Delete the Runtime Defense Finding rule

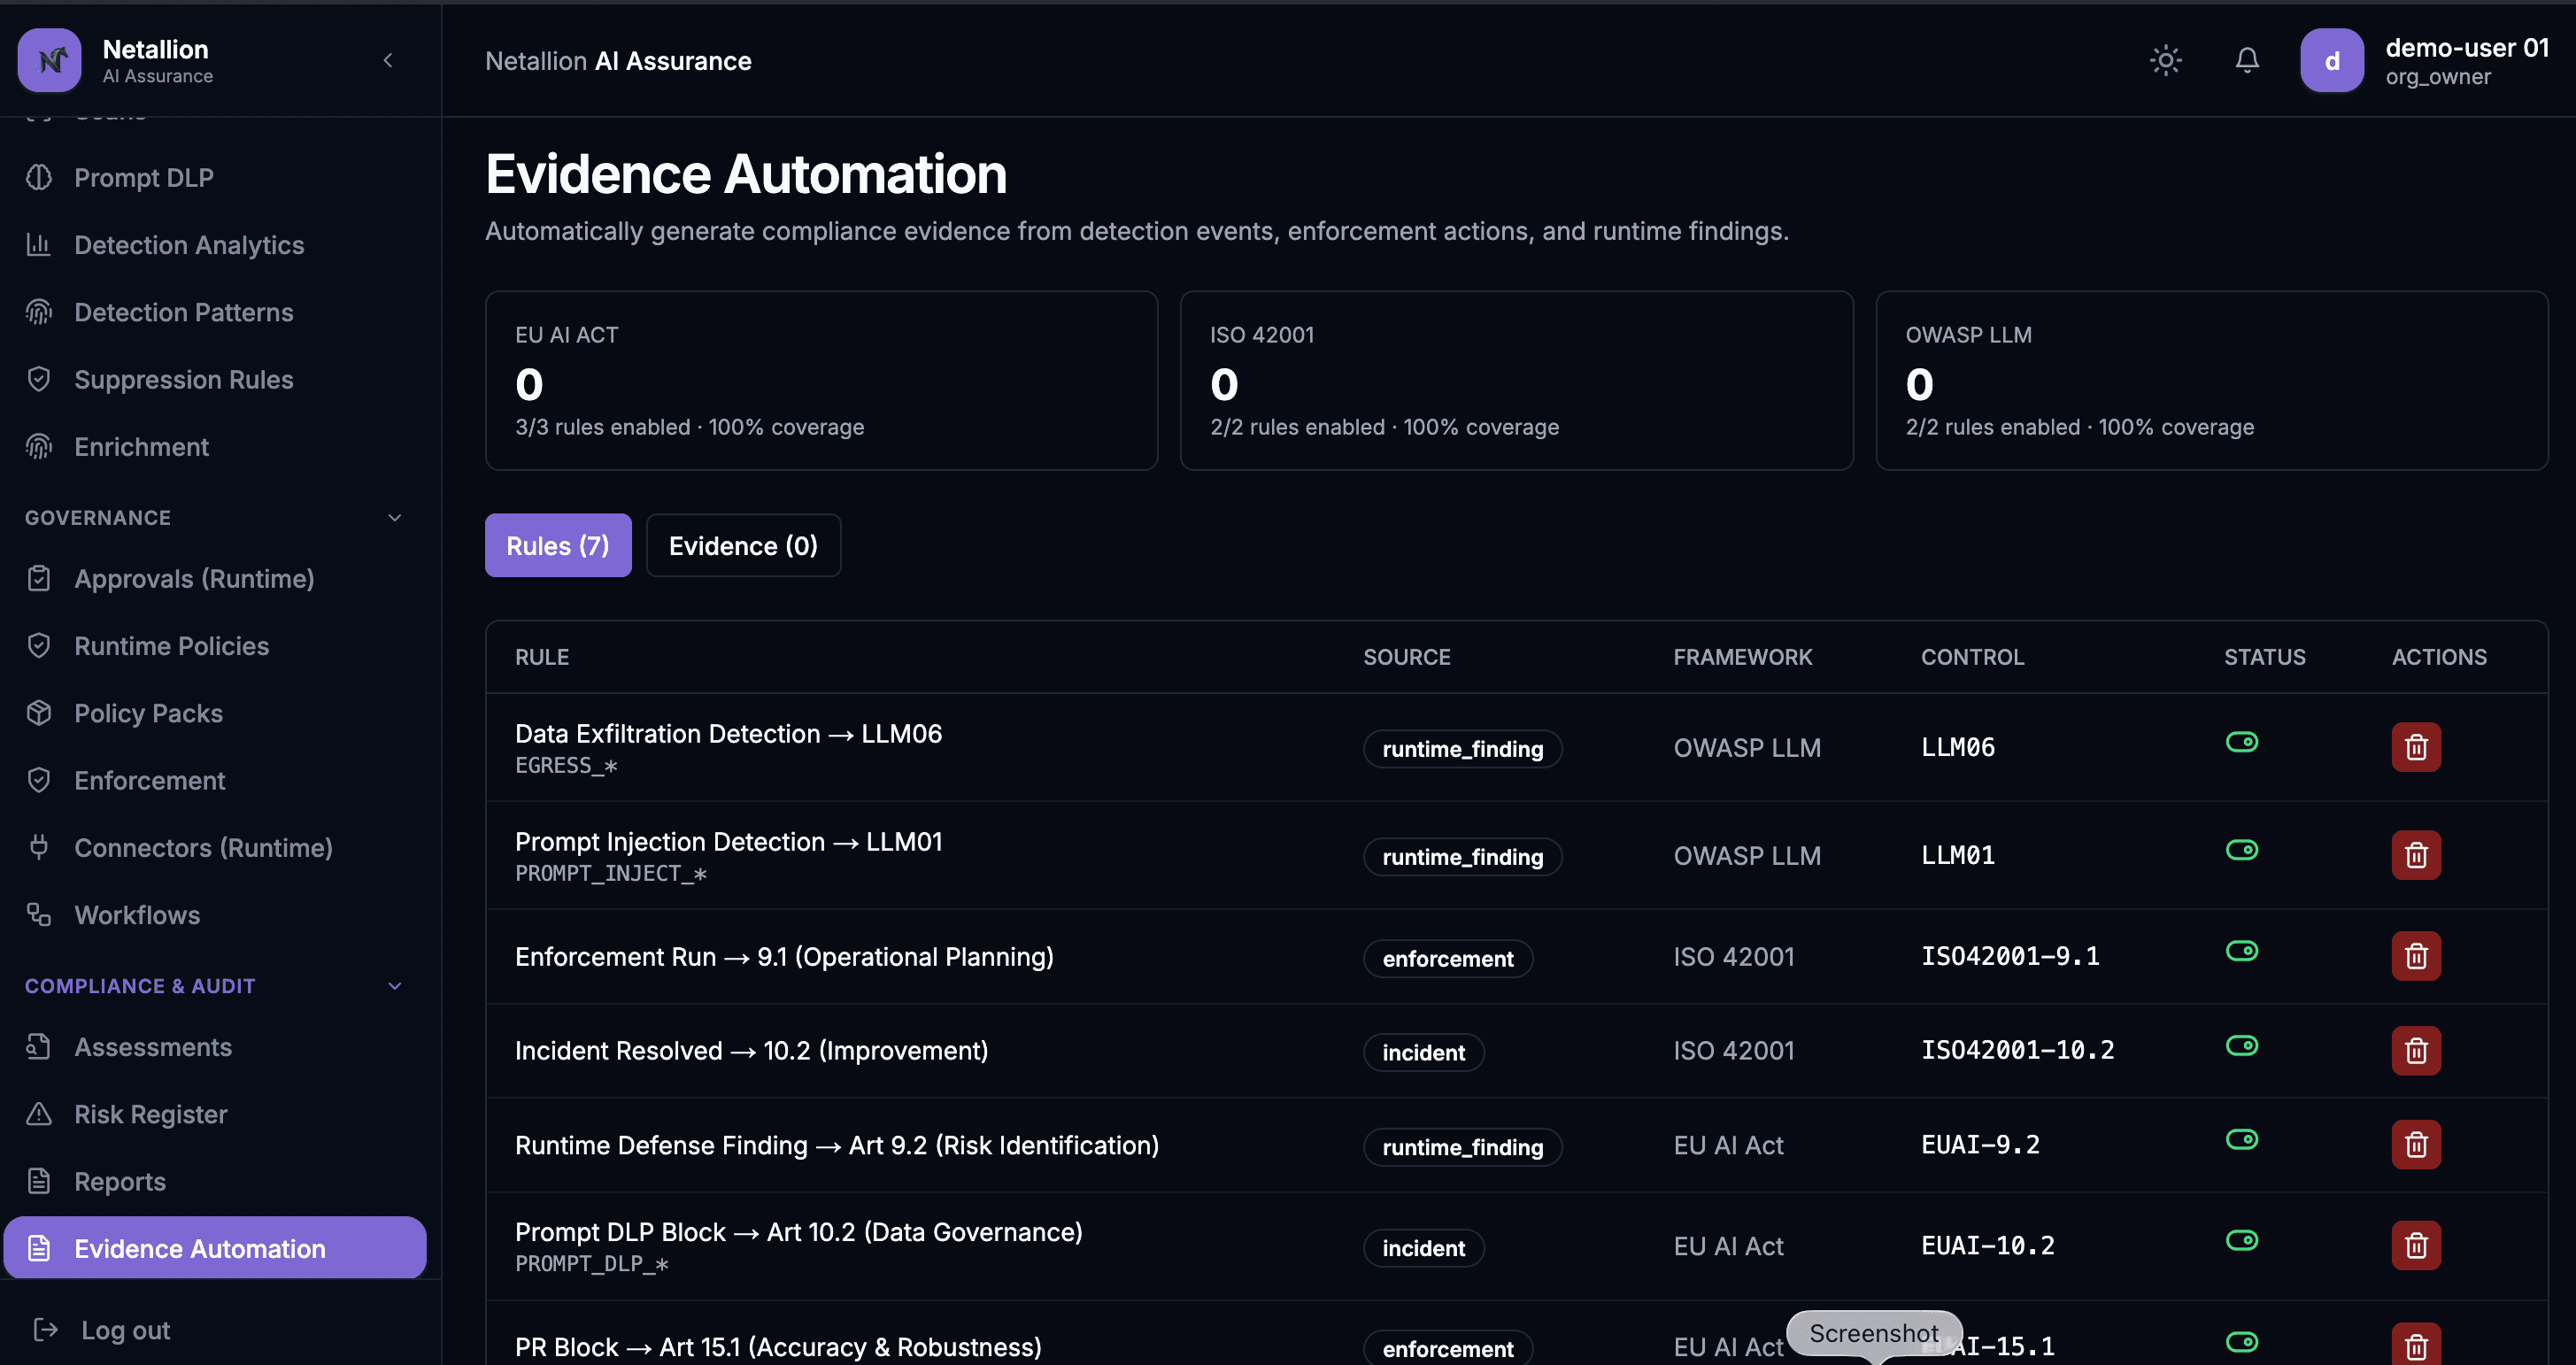click(2416, 1144)
